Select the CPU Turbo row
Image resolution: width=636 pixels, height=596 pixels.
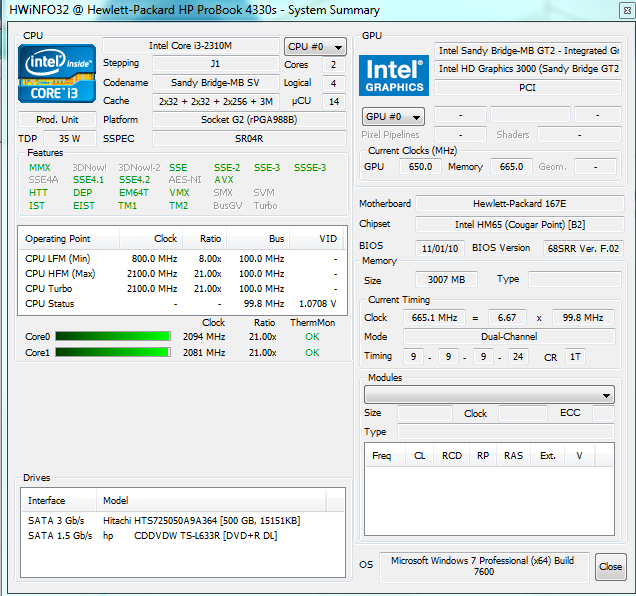(x=183, y=289)
